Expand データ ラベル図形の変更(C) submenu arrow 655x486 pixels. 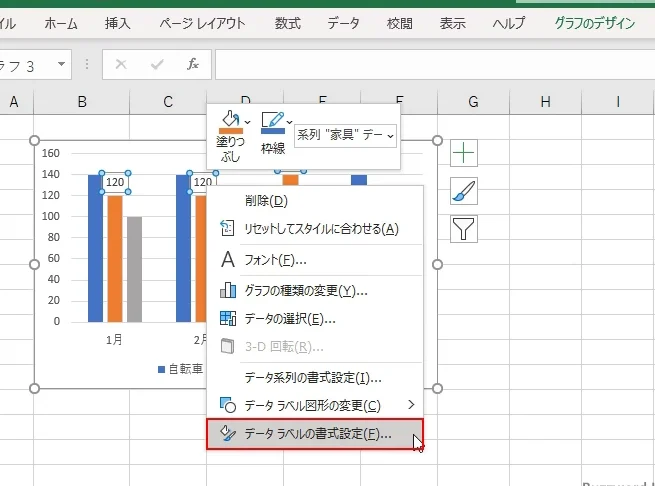(411, 405)
